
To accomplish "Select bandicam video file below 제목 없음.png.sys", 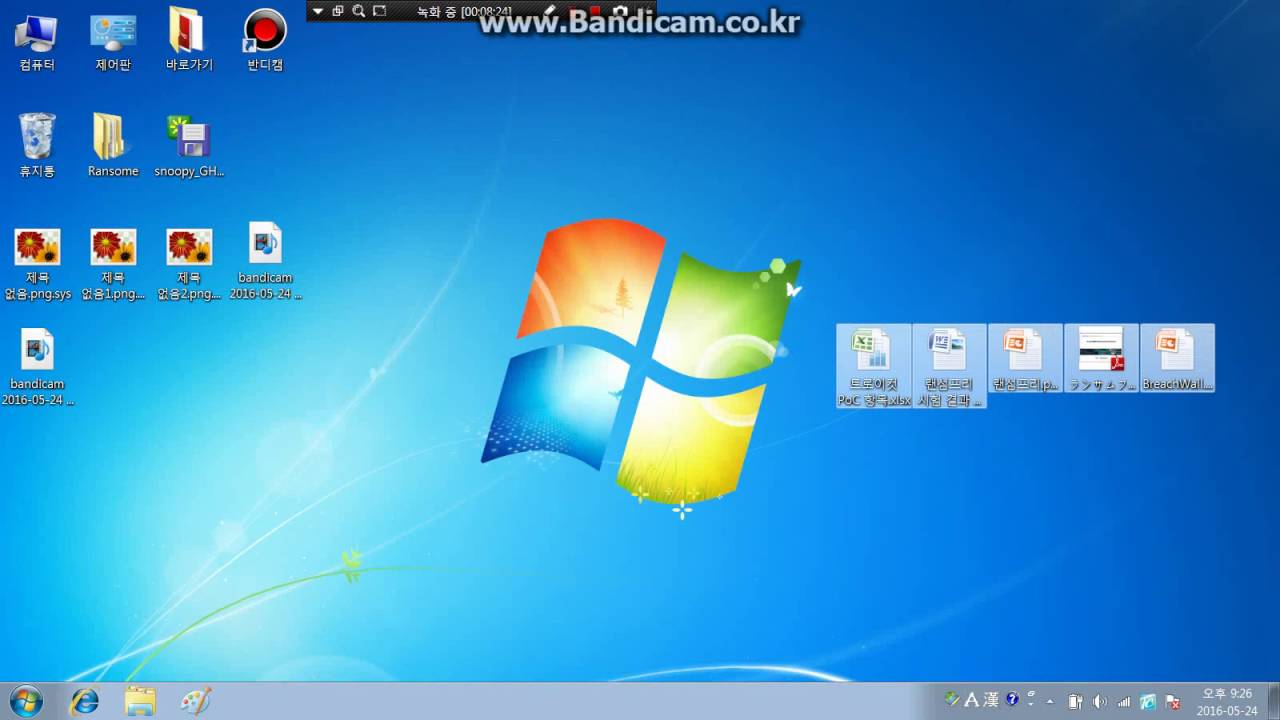I will pyautogui.click(x=37, y=368).
